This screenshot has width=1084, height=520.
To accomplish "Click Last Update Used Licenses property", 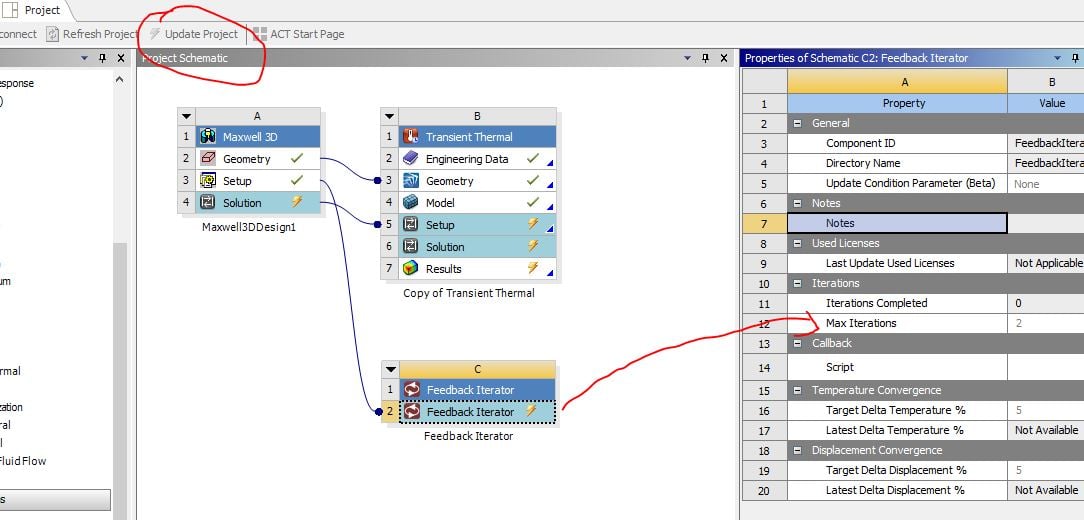I will pyautogui.click(x=897, y=263).
